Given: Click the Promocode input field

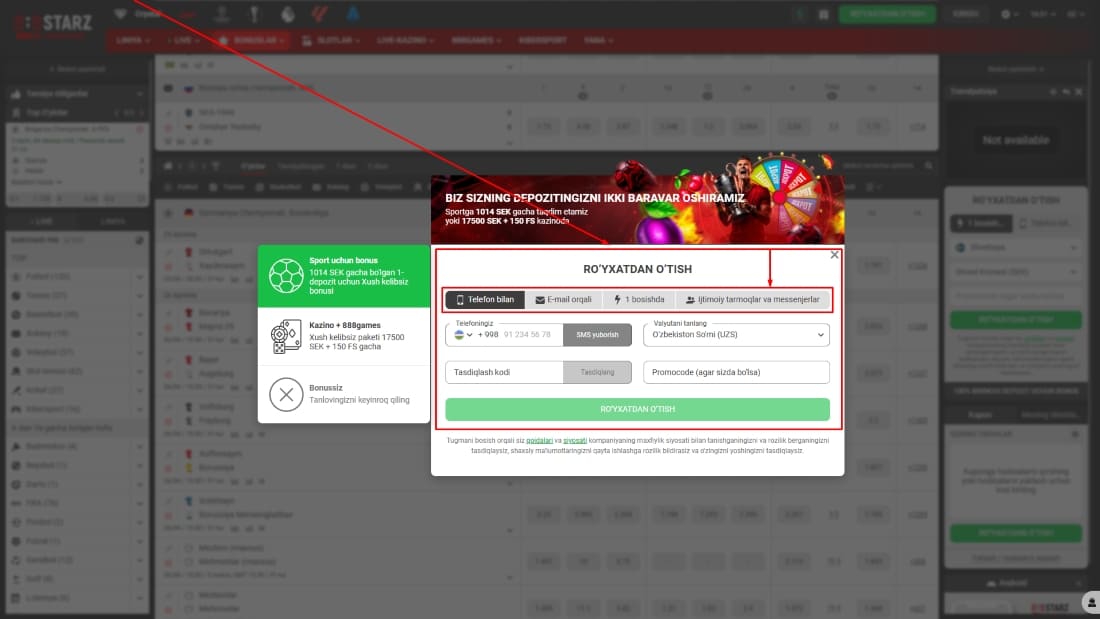Looking at the screenshot, I should [736, 372].
